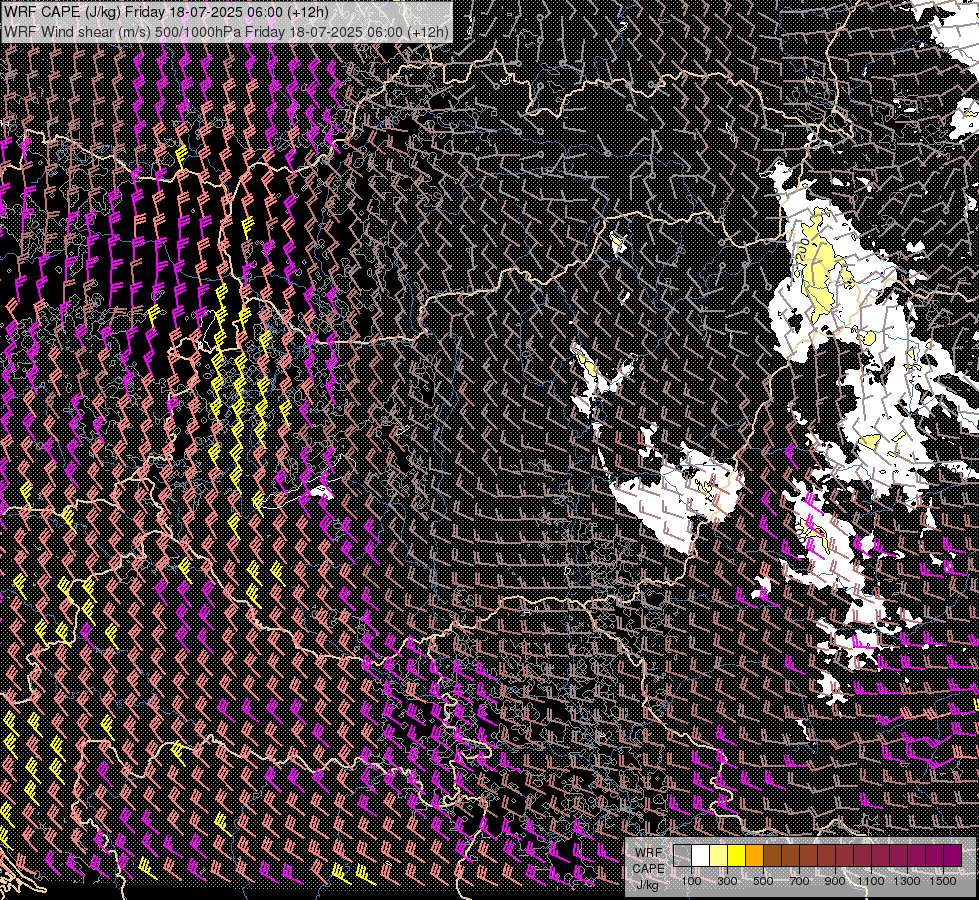Click the WRF Wind shear 500/1000hPa title line
Viewport: 979px width, 900px height.
226,32
